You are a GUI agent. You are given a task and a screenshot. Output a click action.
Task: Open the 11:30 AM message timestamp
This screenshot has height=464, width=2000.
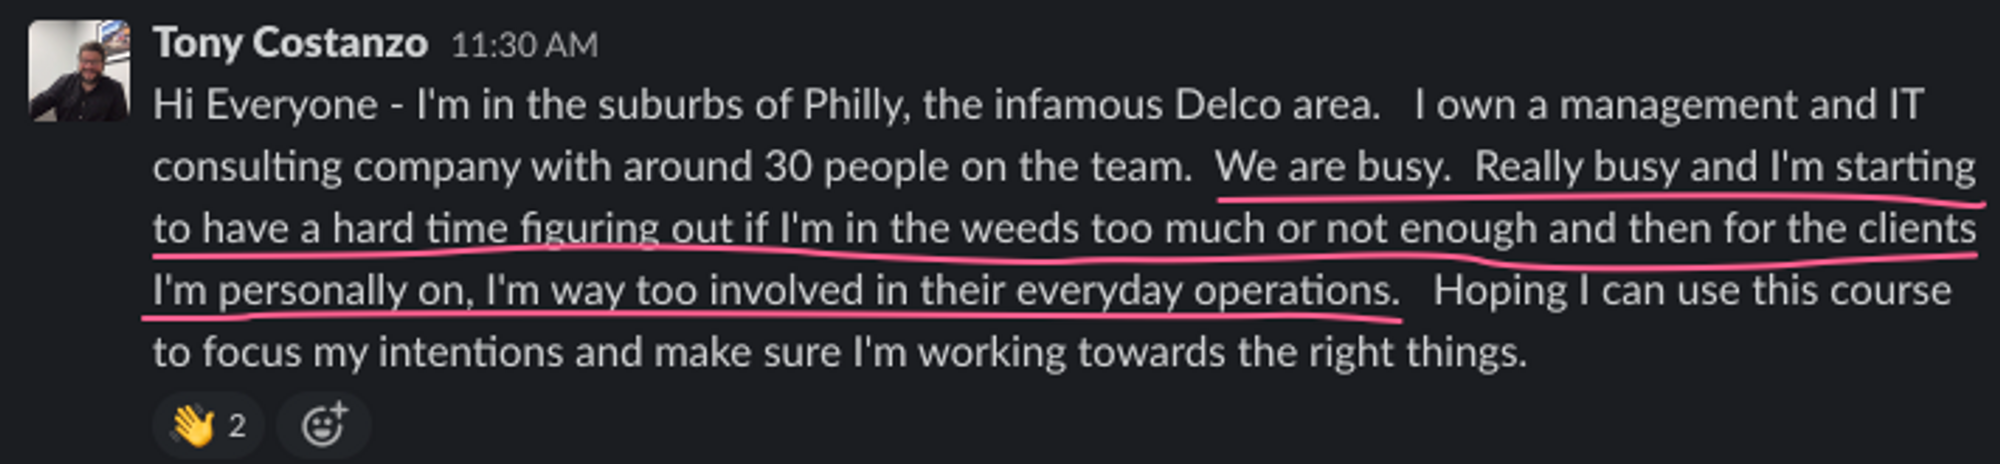[524, 45]
